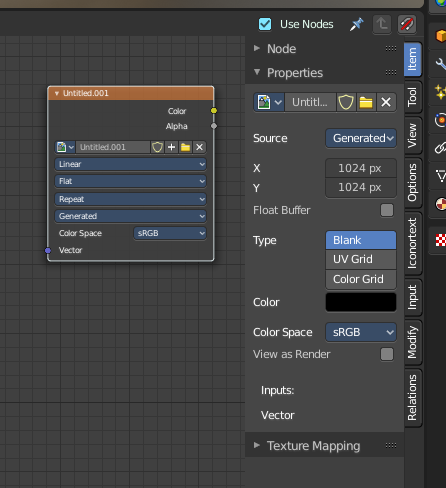Viewport: 446px width, 488px height.
Task: Open the node's Color Space sRGB dropdown
Action: [x=170, y=233]
